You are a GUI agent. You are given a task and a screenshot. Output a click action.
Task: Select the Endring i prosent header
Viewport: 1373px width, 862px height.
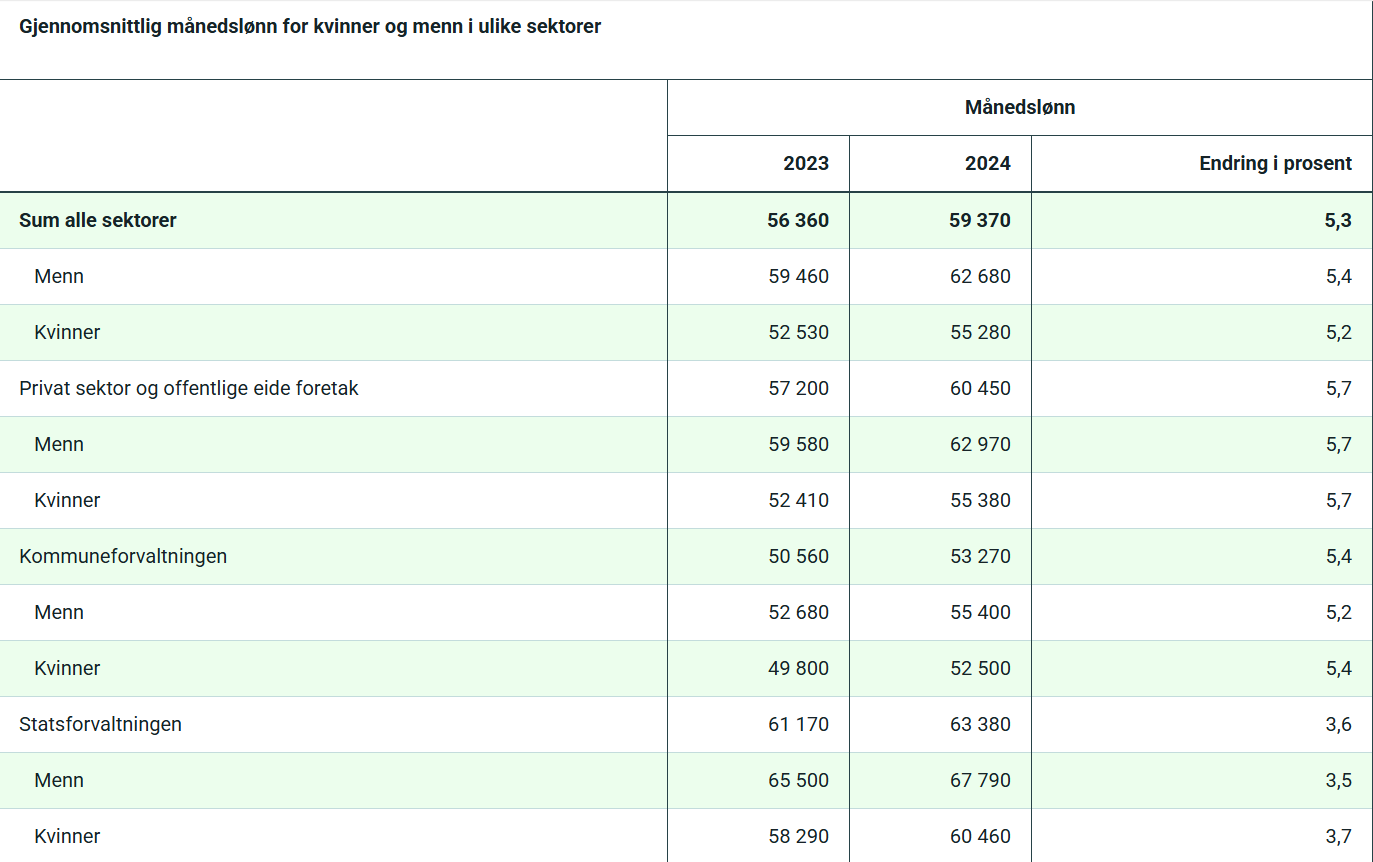1275,163
